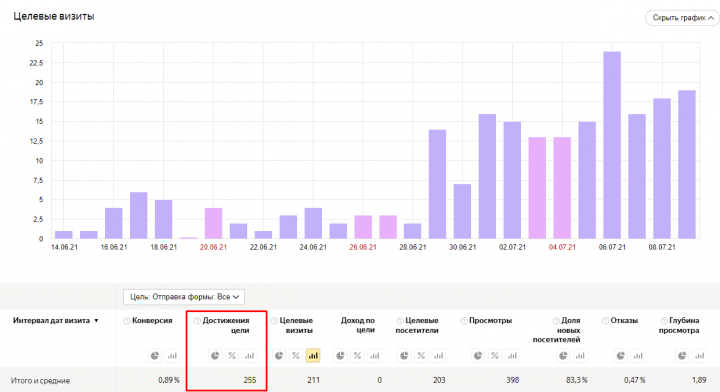This screenshot has width=720, height=392.
Task: Sort table by Глубина просмотра header
Action: [679, 325]
